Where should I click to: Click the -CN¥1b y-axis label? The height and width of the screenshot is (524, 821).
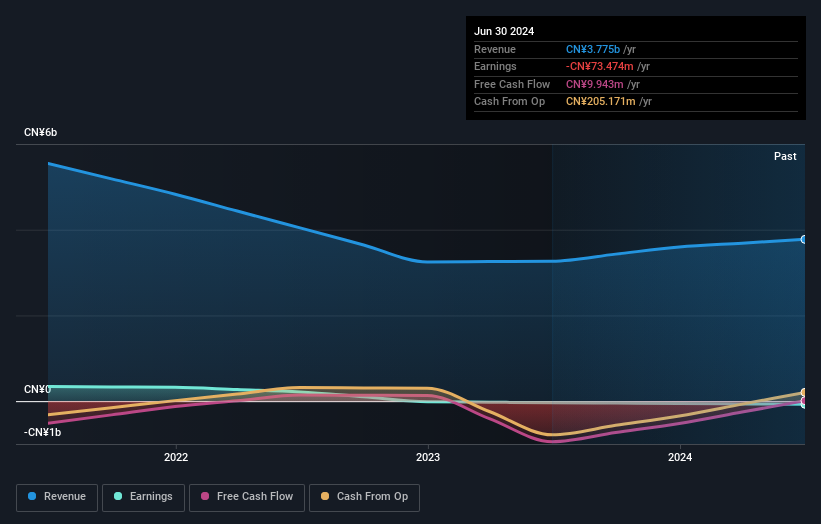pyautogui.click(x=42, y=432)
